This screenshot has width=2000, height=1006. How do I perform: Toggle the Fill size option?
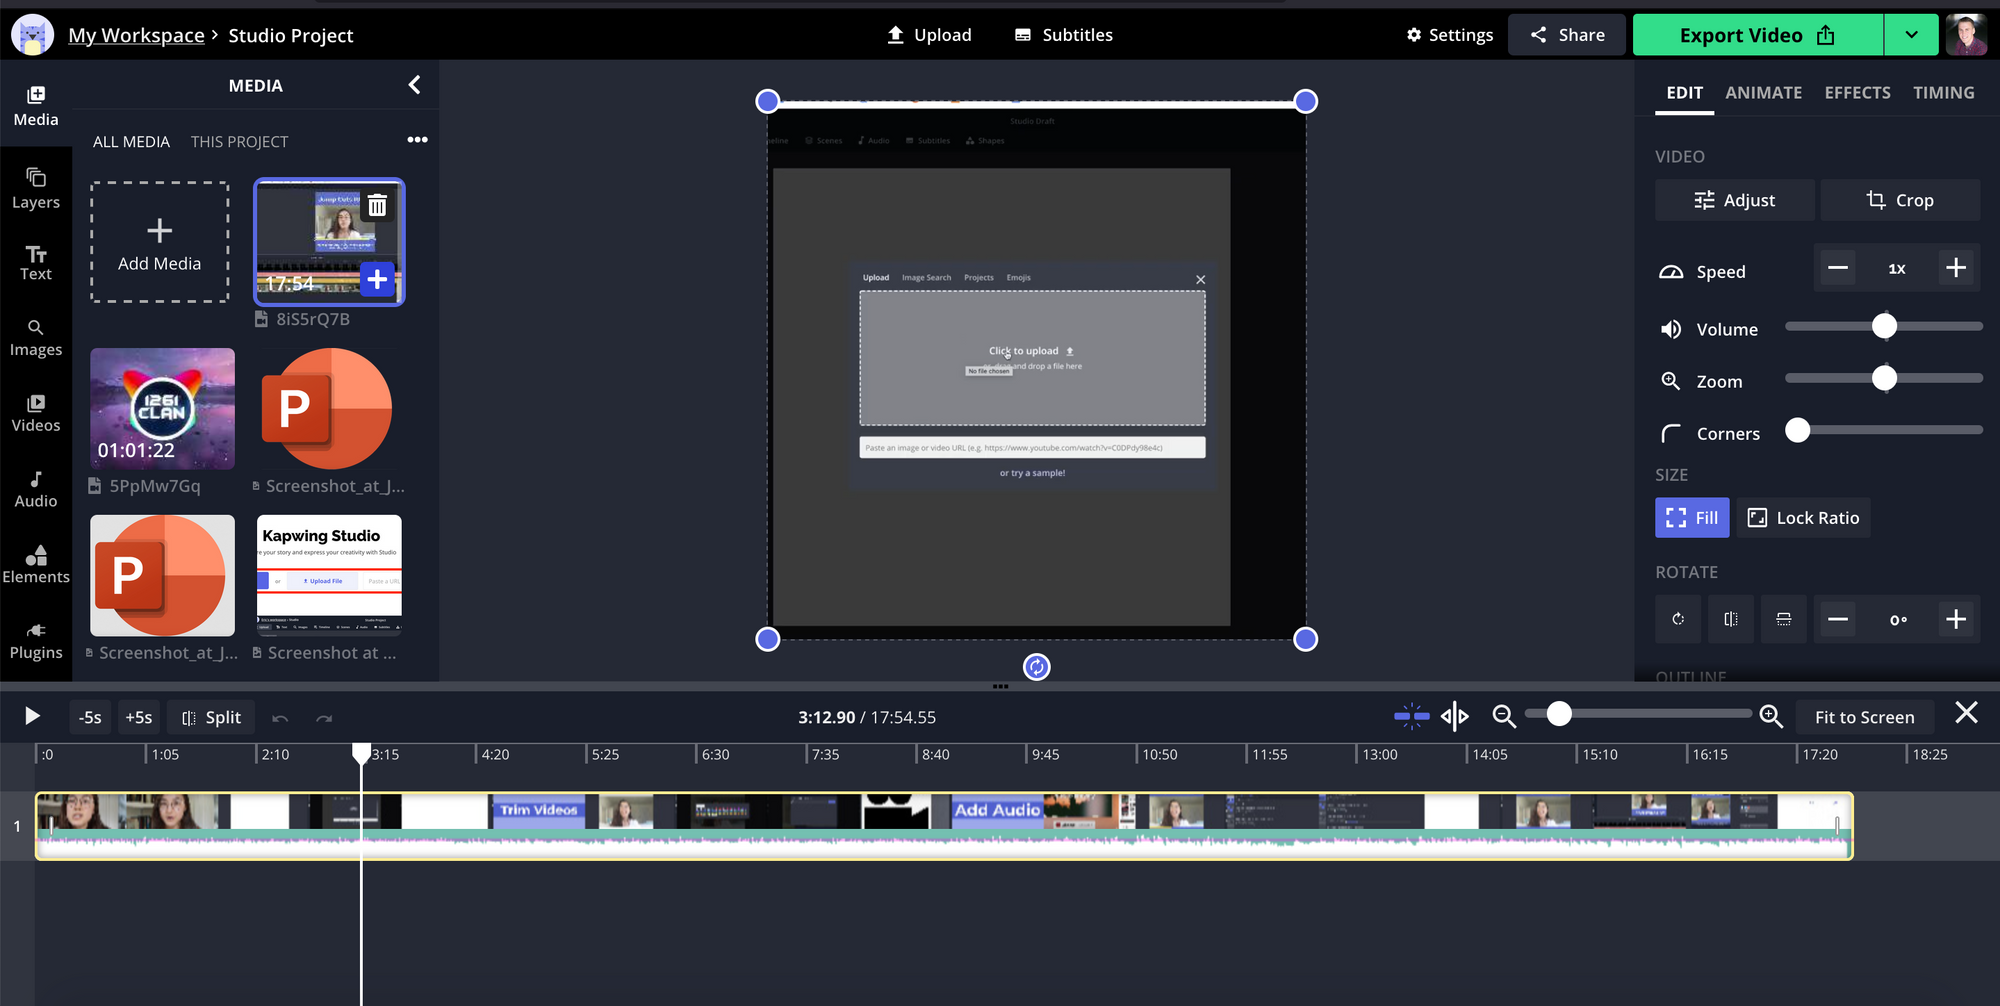click(1692, 518)
